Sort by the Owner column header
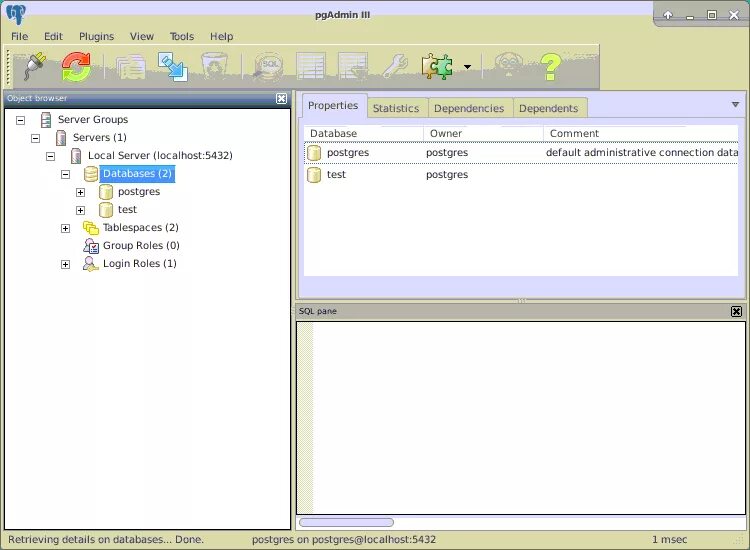The width and height of the screenshot is (750, 550). point(484,133)
